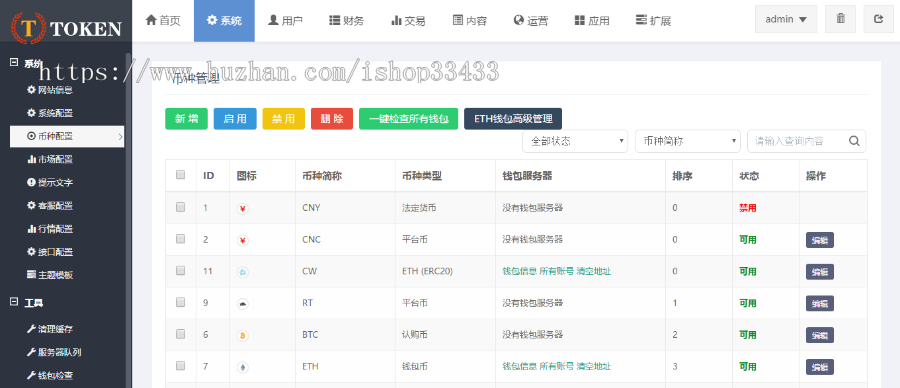
Task: Click the CW currency icon
Action: (242, 272)
